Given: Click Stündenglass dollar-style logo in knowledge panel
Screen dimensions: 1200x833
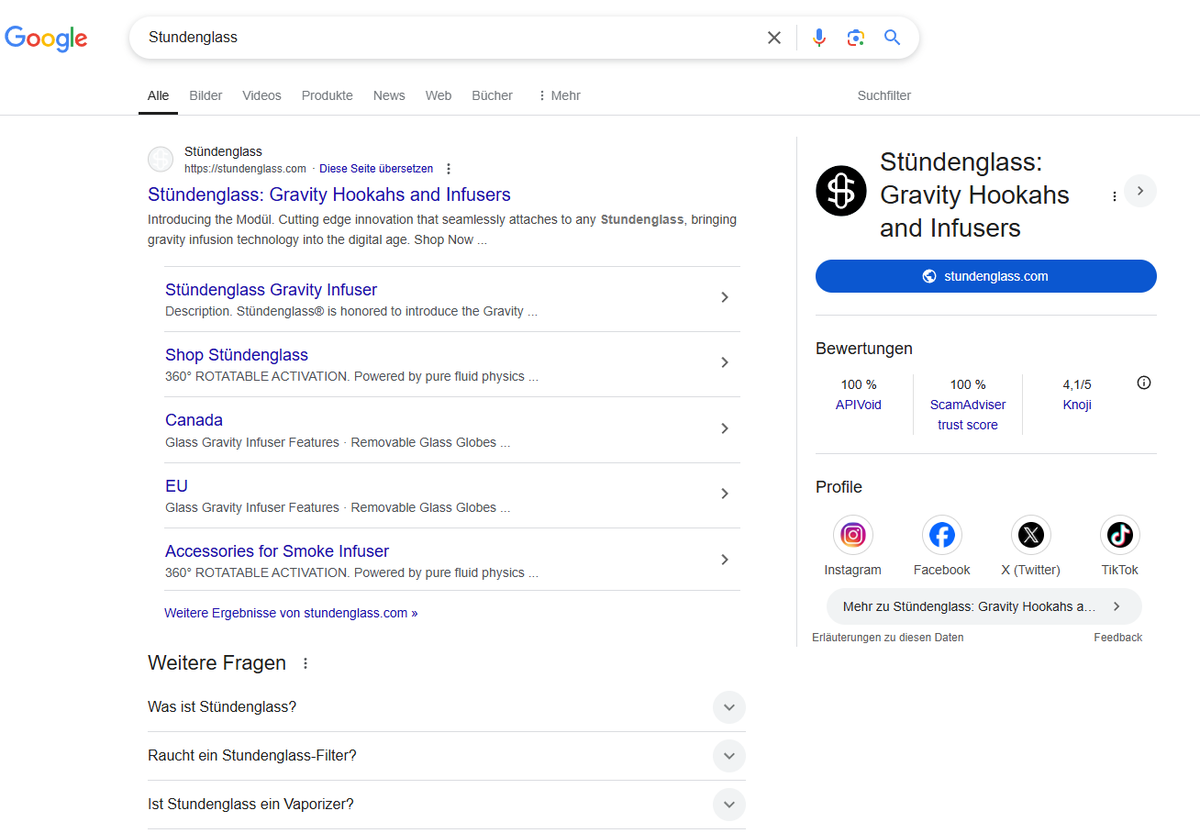Looking at the screenshot, I should click(841, 191).
